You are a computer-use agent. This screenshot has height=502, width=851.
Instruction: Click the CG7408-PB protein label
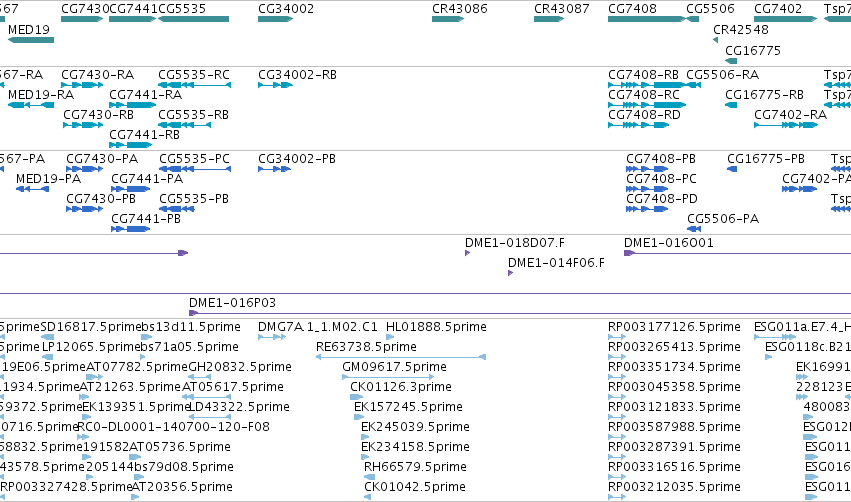tap(661, 158)
